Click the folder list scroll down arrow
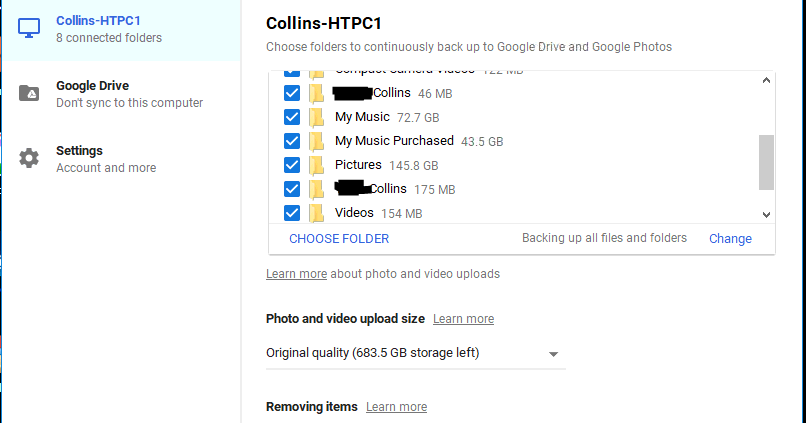 (x=766, y=215)
